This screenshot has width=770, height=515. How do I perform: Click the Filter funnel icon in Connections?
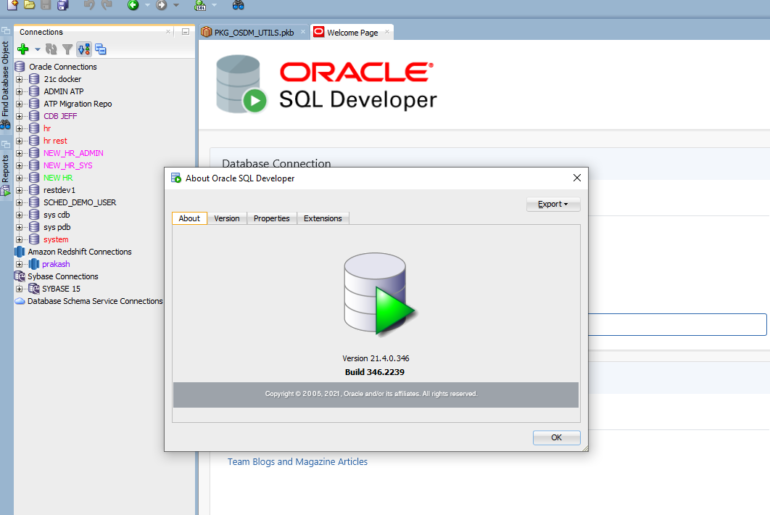tap(68, 49)
